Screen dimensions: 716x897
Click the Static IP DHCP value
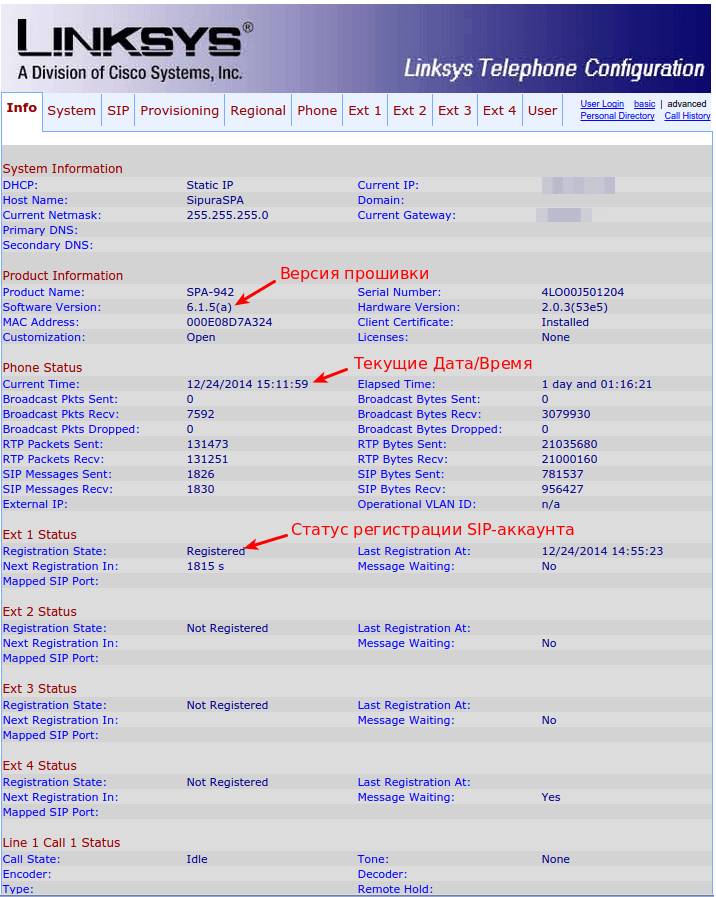click(x=210, y=185)
